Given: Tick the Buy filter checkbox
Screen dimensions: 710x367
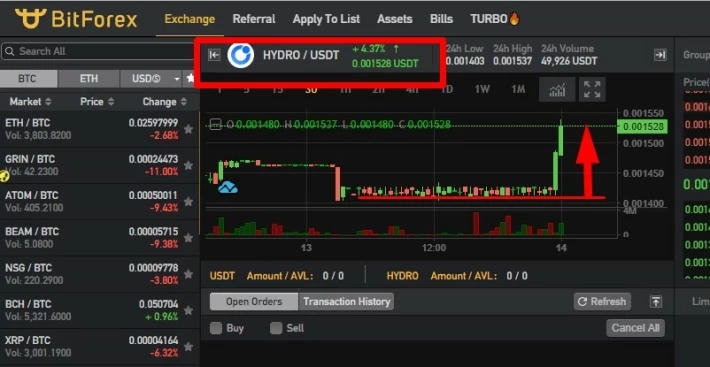Looking at the screenshot, I should coord(216,328).
